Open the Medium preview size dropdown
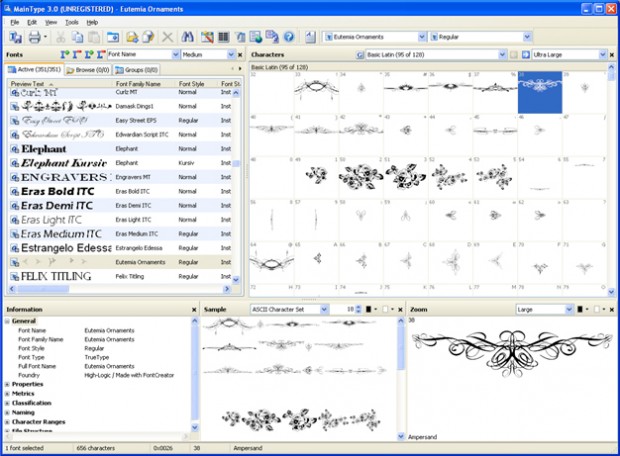The height and width of the screenshot is (456, 620). pyautogui.click(x=231, y=55)
